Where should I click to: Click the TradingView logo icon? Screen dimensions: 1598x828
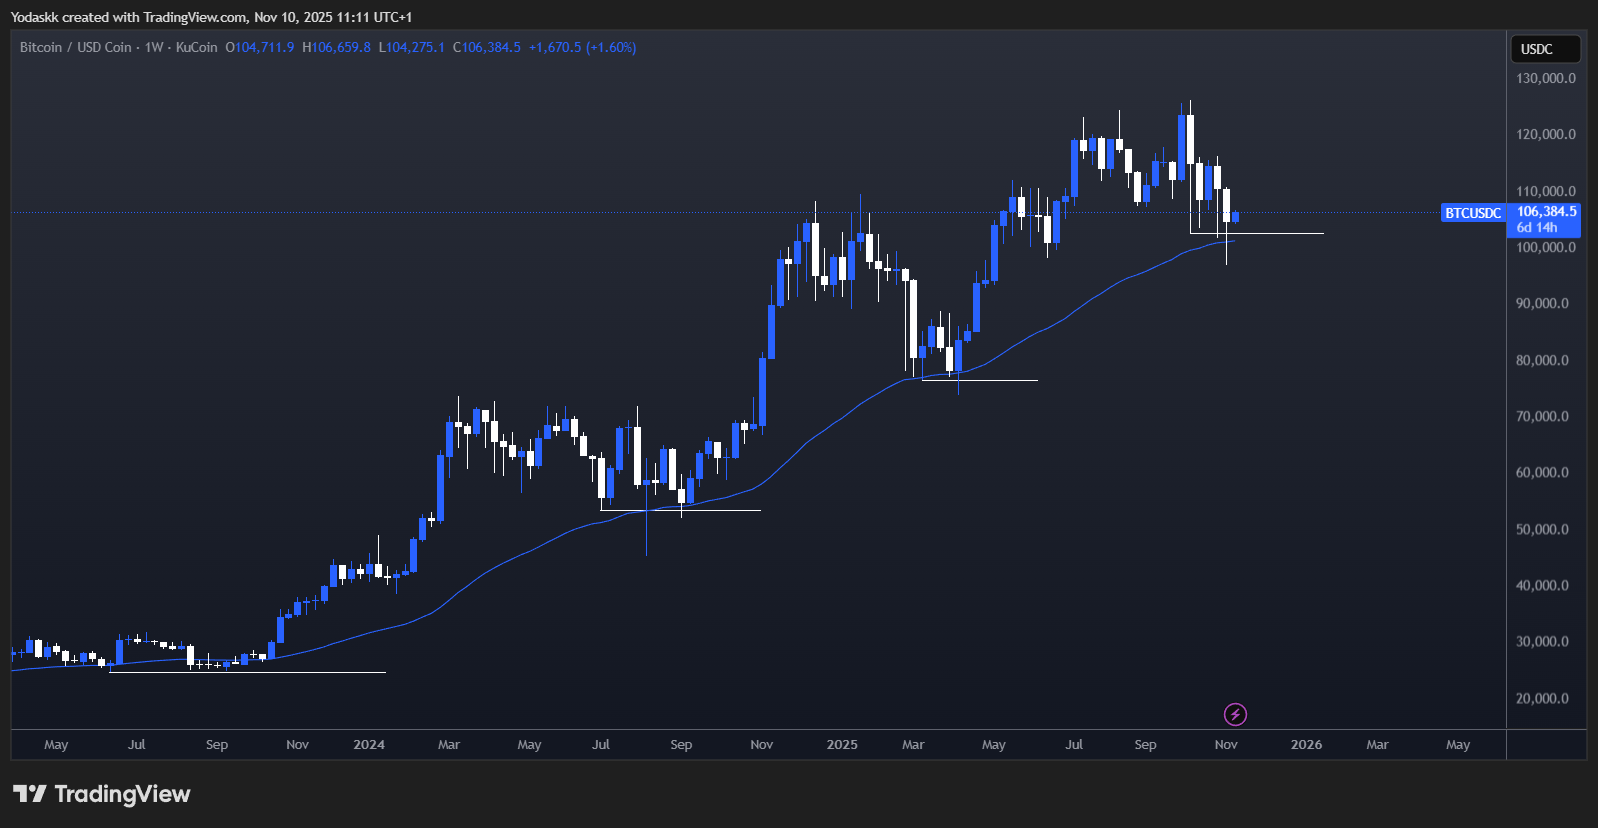click(x=30, y=794)
